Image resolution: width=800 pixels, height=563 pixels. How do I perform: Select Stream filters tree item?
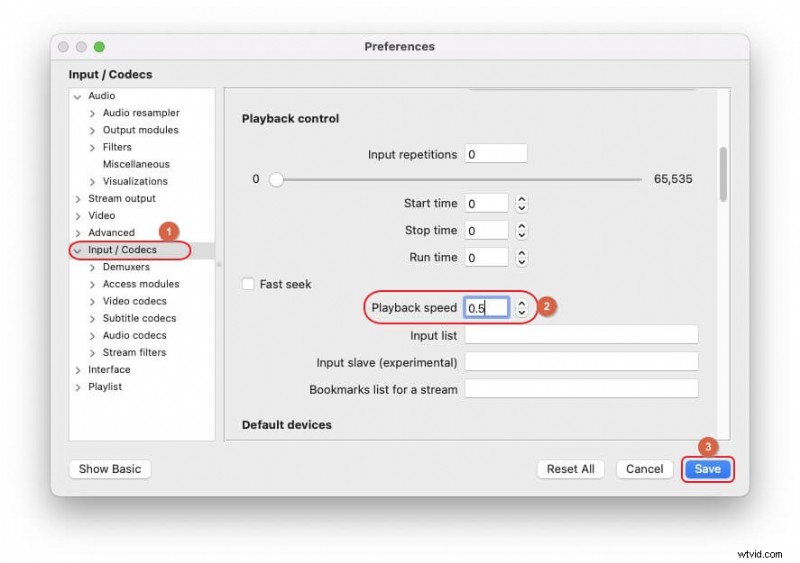point(134,352)
